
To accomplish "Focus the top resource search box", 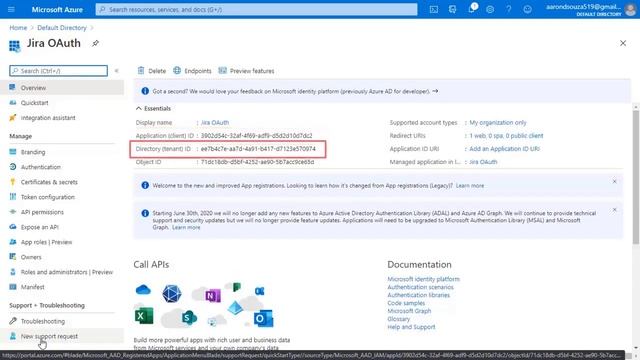I will (256, 9).
